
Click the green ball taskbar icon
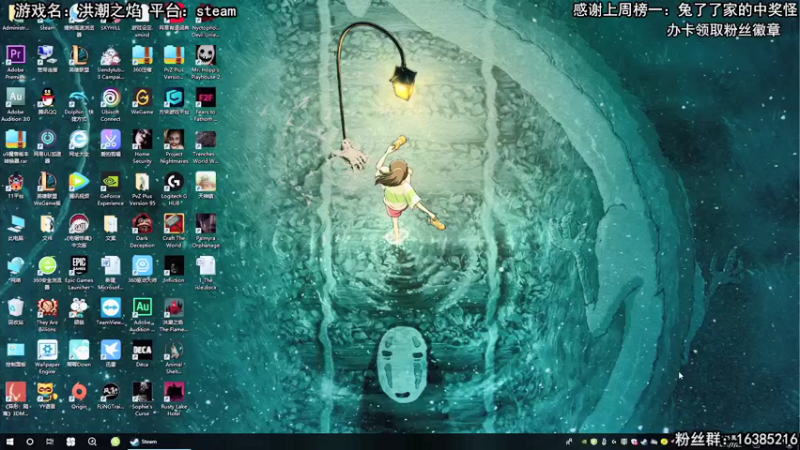click(115, 442)
